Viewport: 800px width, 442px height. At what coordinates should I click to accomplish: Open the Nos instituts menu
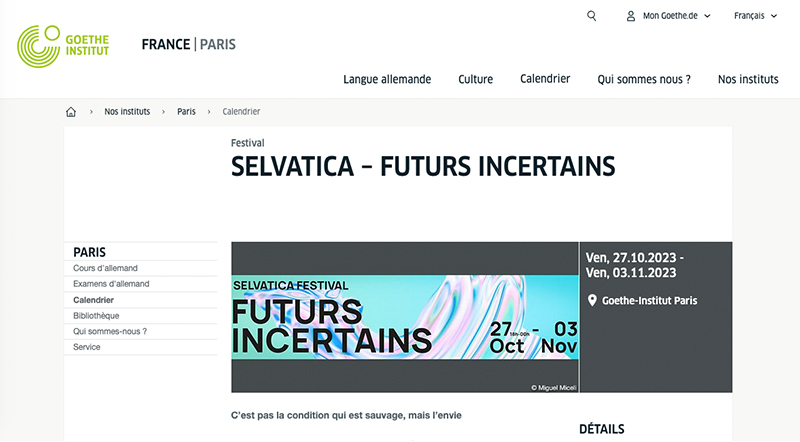point(748,79)
